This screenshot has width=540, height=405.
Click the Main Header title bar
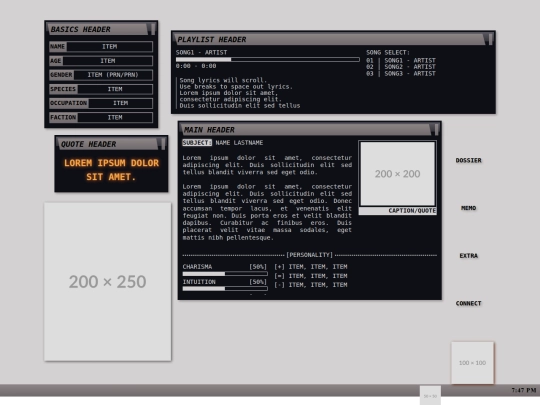[x=309, y=129]
